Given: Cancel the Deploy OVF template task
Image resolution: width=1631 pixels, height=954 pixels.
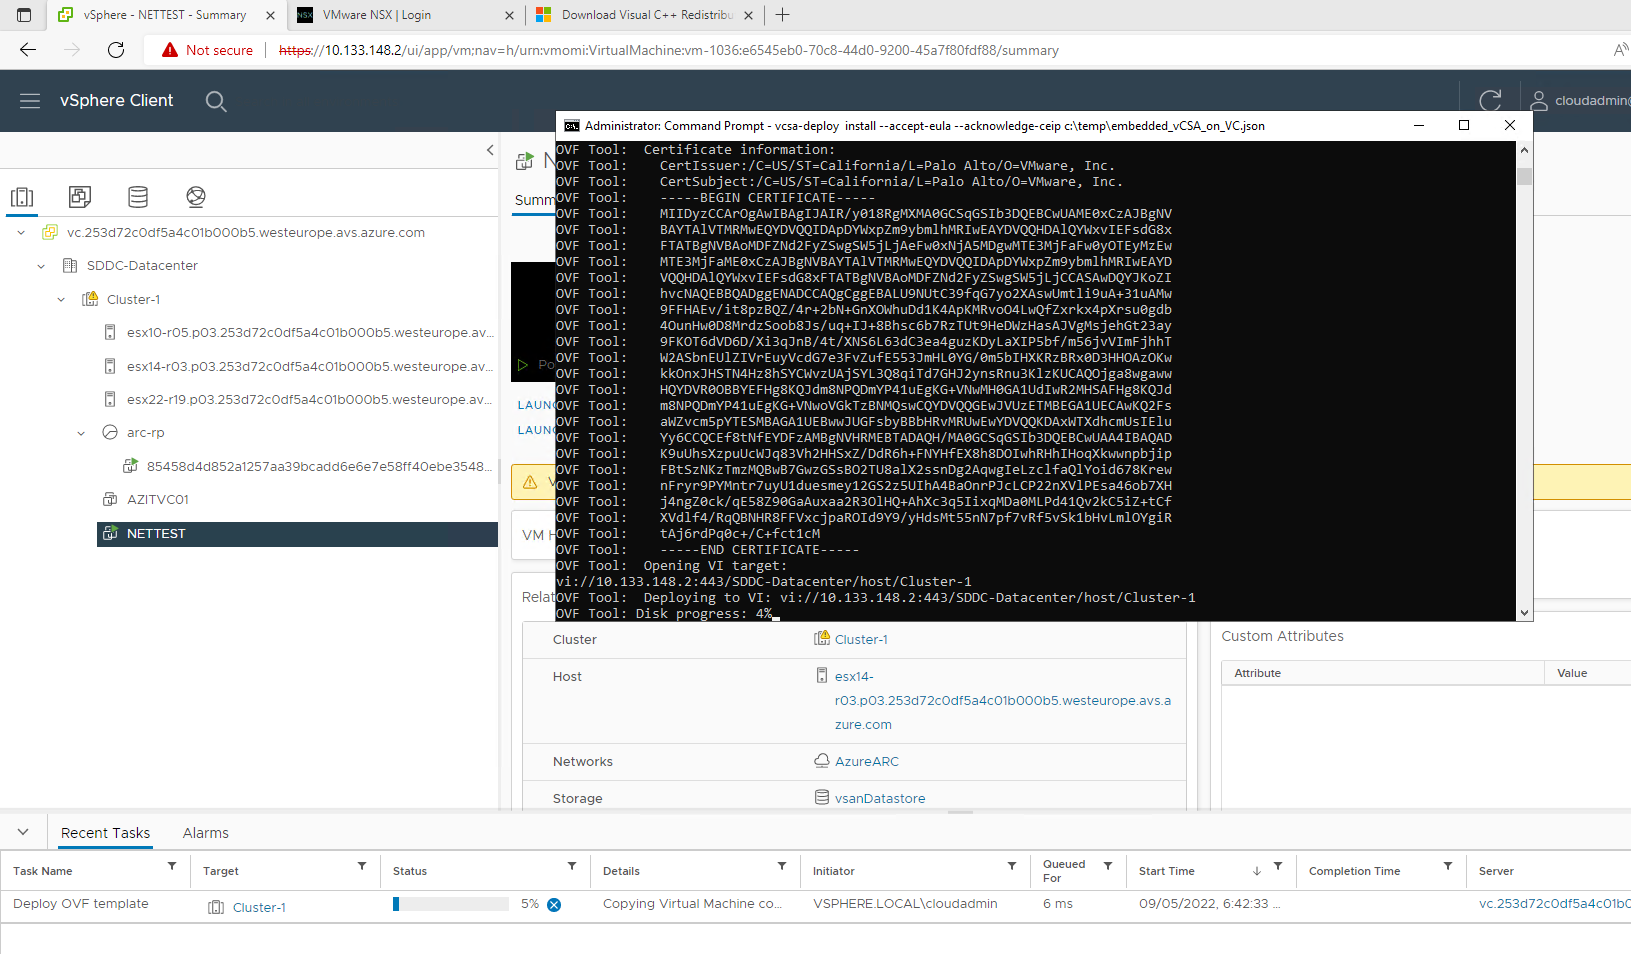Looking at the screenshot, I should pos(554,905).
